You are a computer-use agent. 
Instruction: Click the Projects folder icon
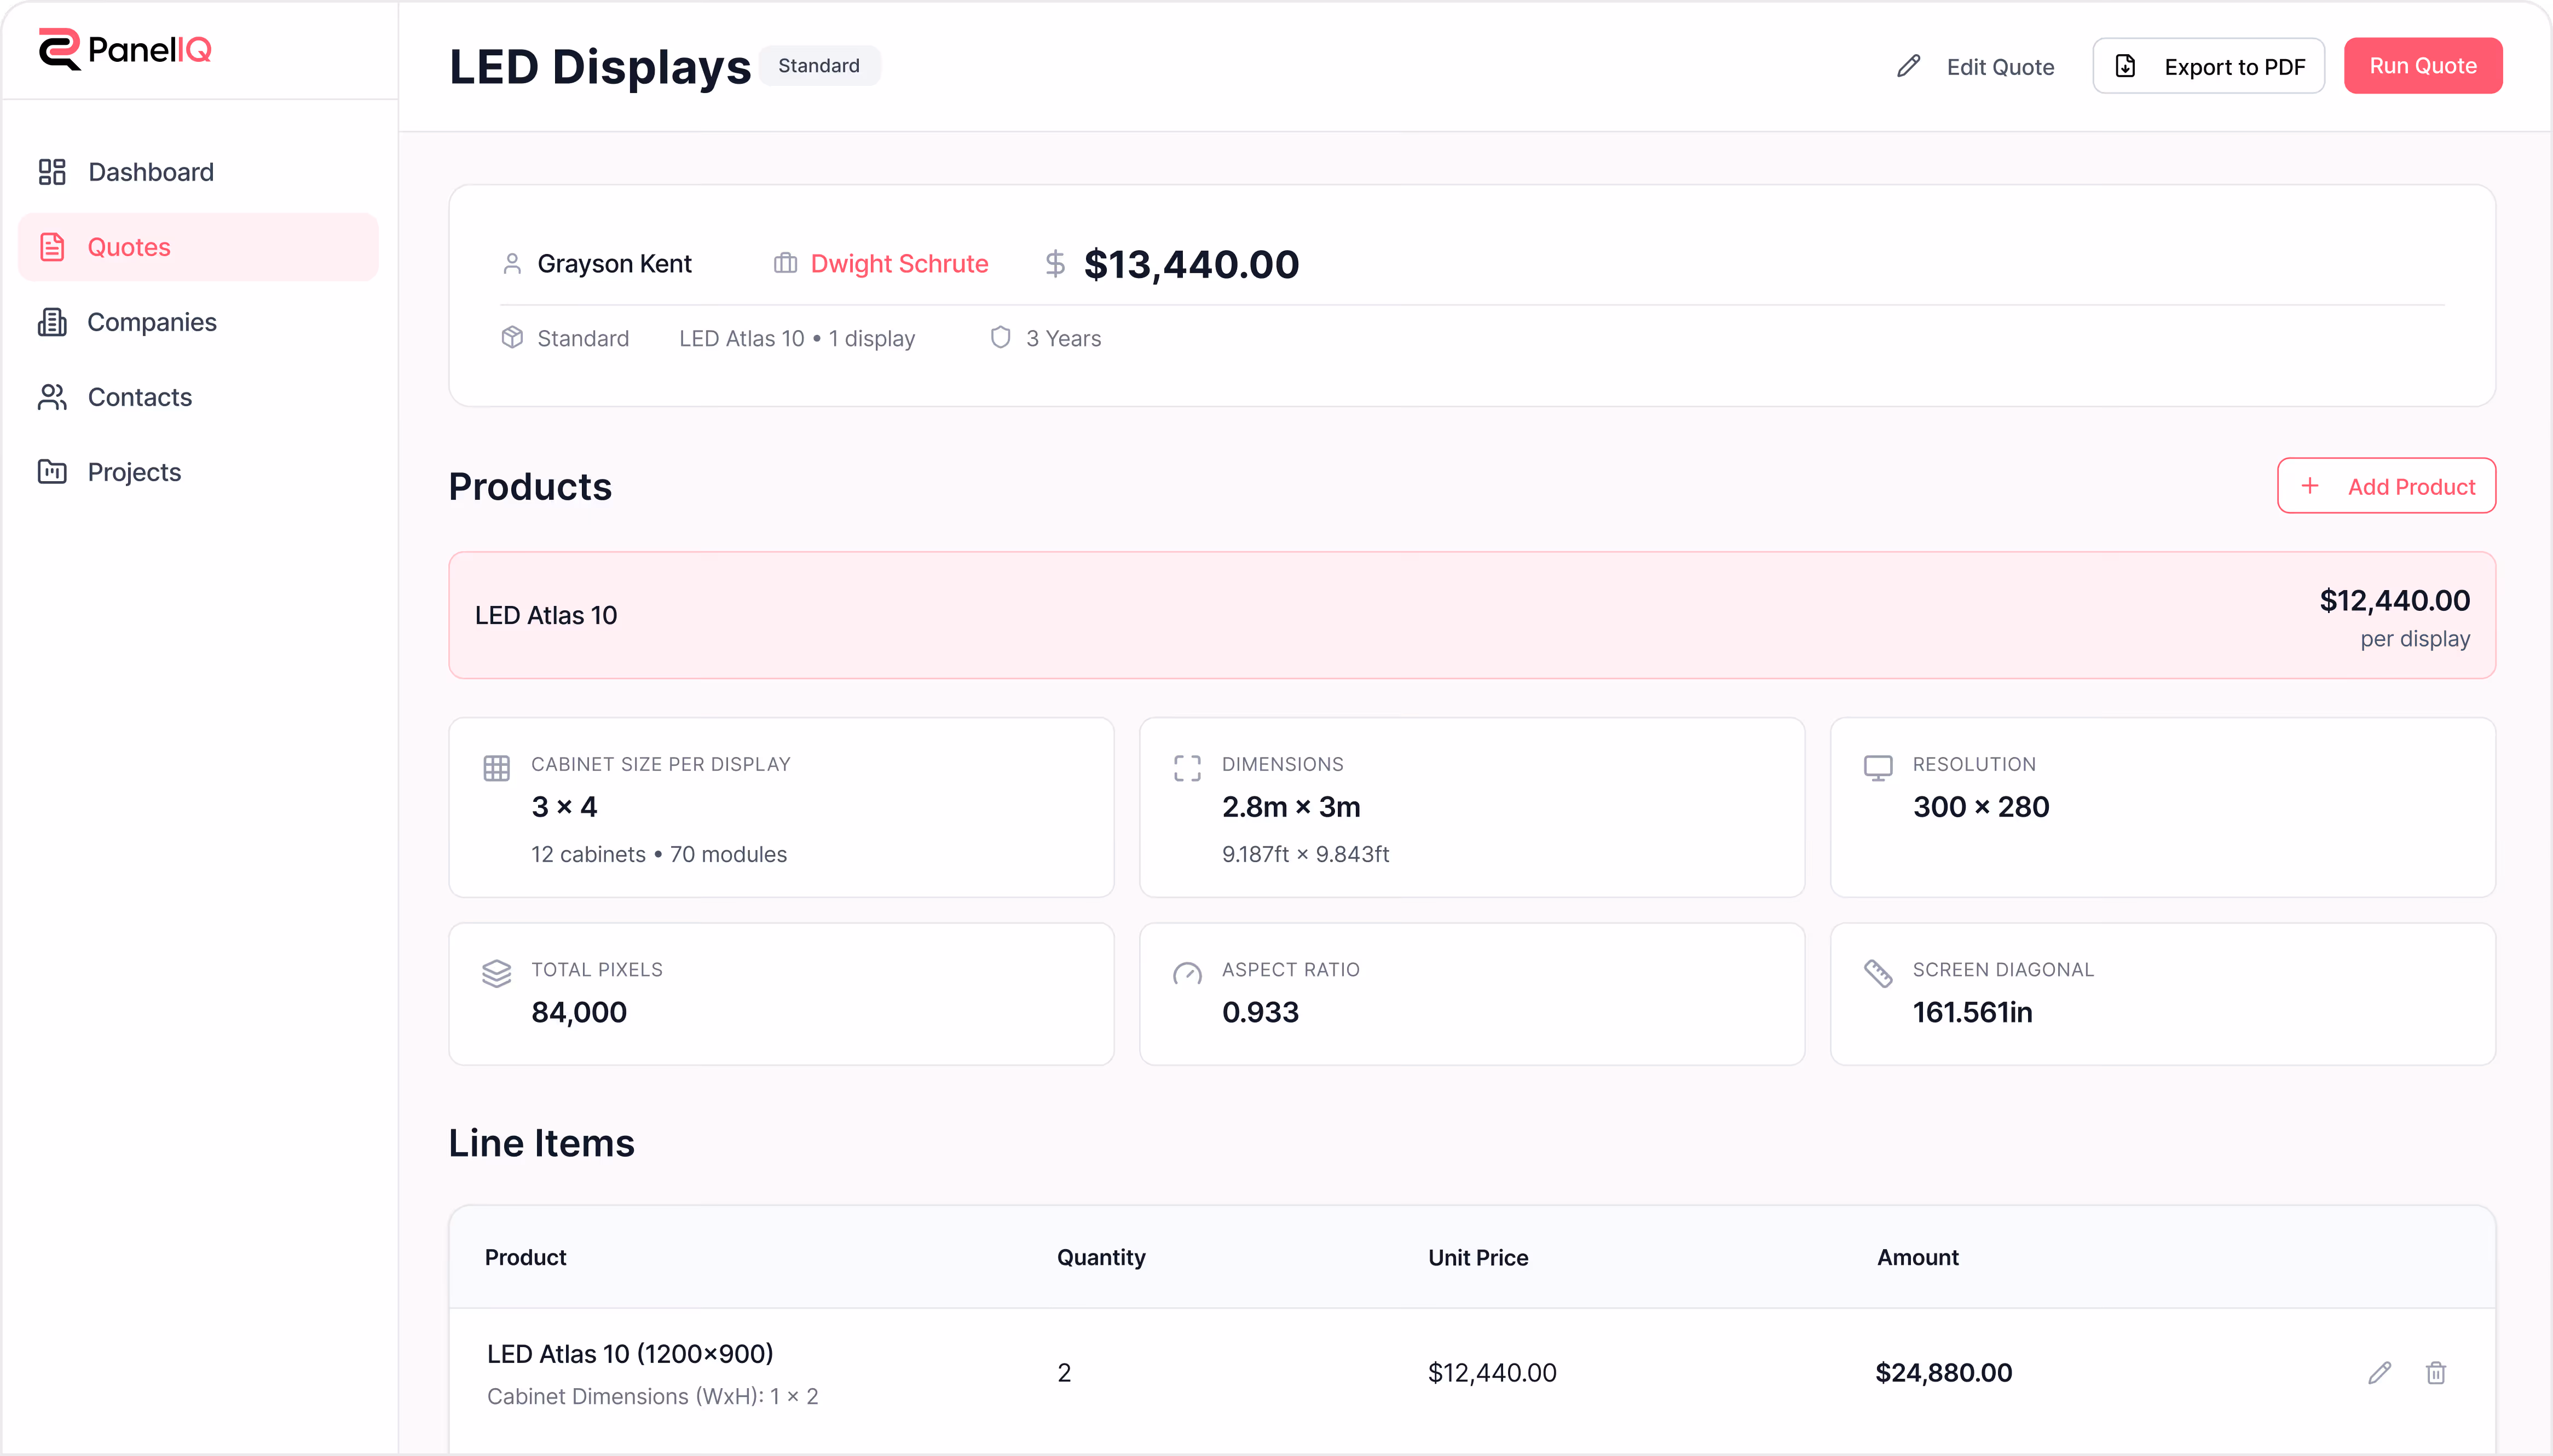52,472
